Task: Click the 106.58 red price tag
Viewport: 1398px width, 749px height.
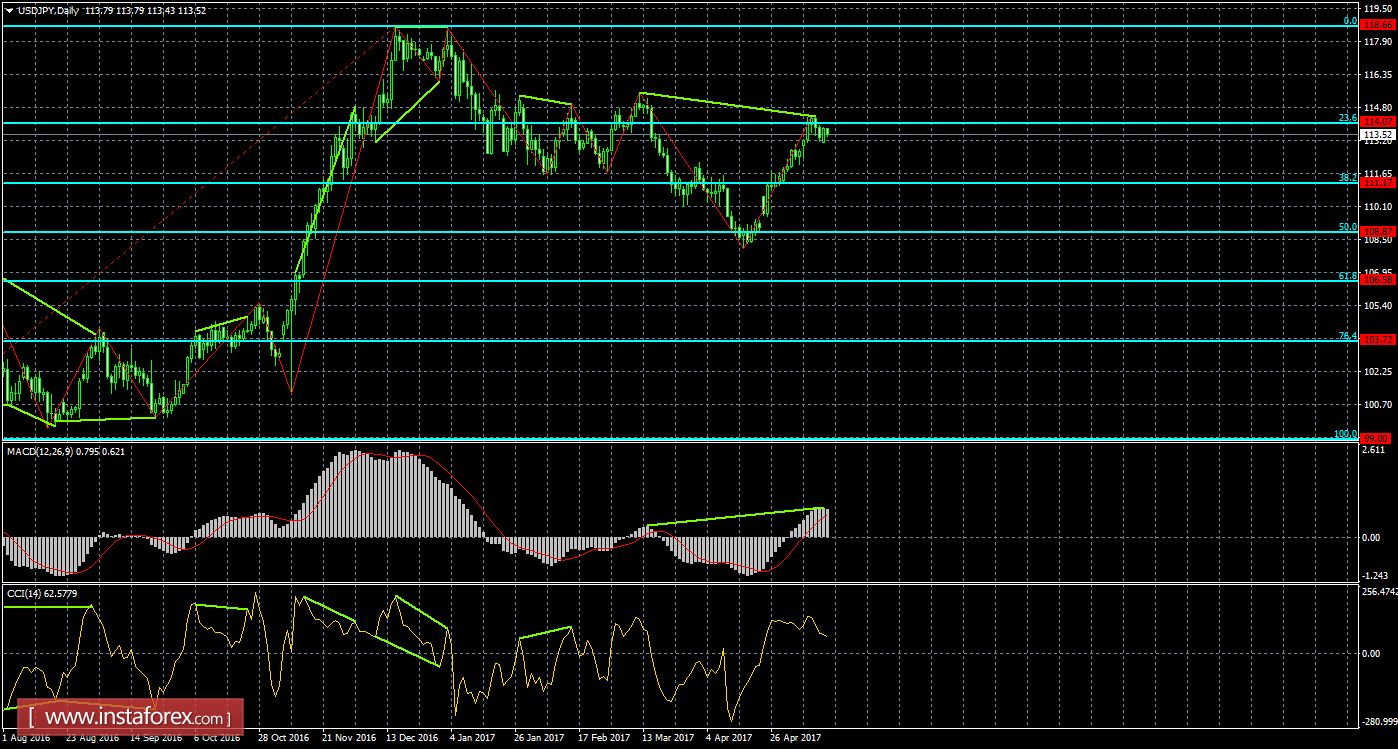Action: [x=1379, y=280]
